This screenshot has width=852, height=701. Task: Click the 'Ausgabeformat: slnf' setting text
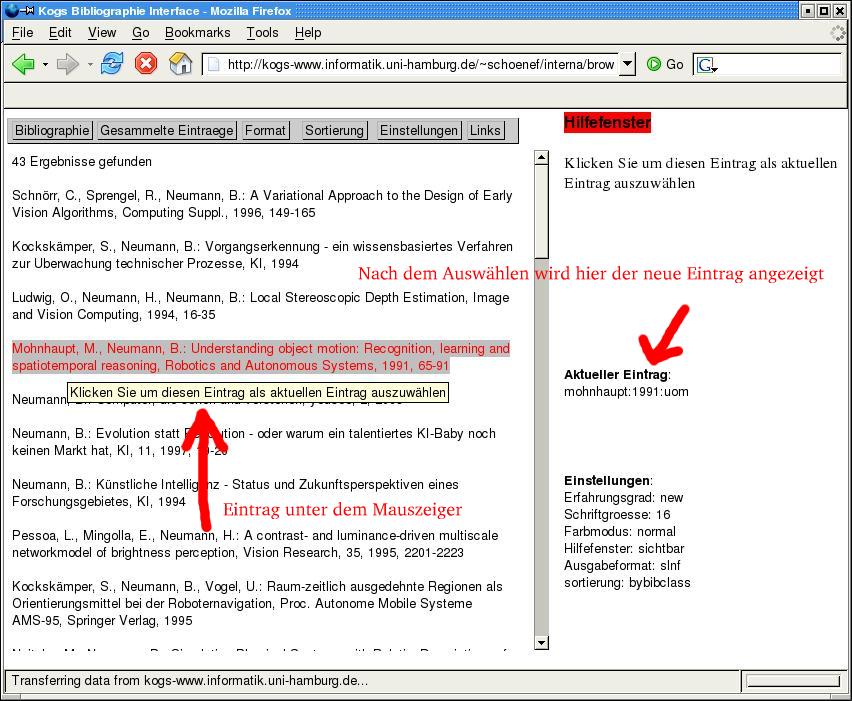(622, 566)
